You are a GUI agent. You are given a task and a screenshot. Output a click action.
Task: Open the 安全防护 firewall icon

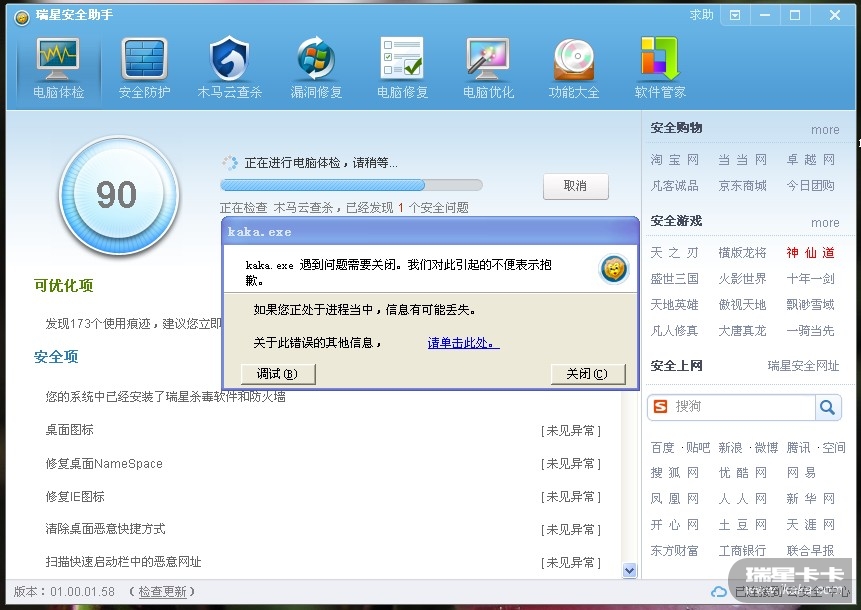[x=144, y=59]
